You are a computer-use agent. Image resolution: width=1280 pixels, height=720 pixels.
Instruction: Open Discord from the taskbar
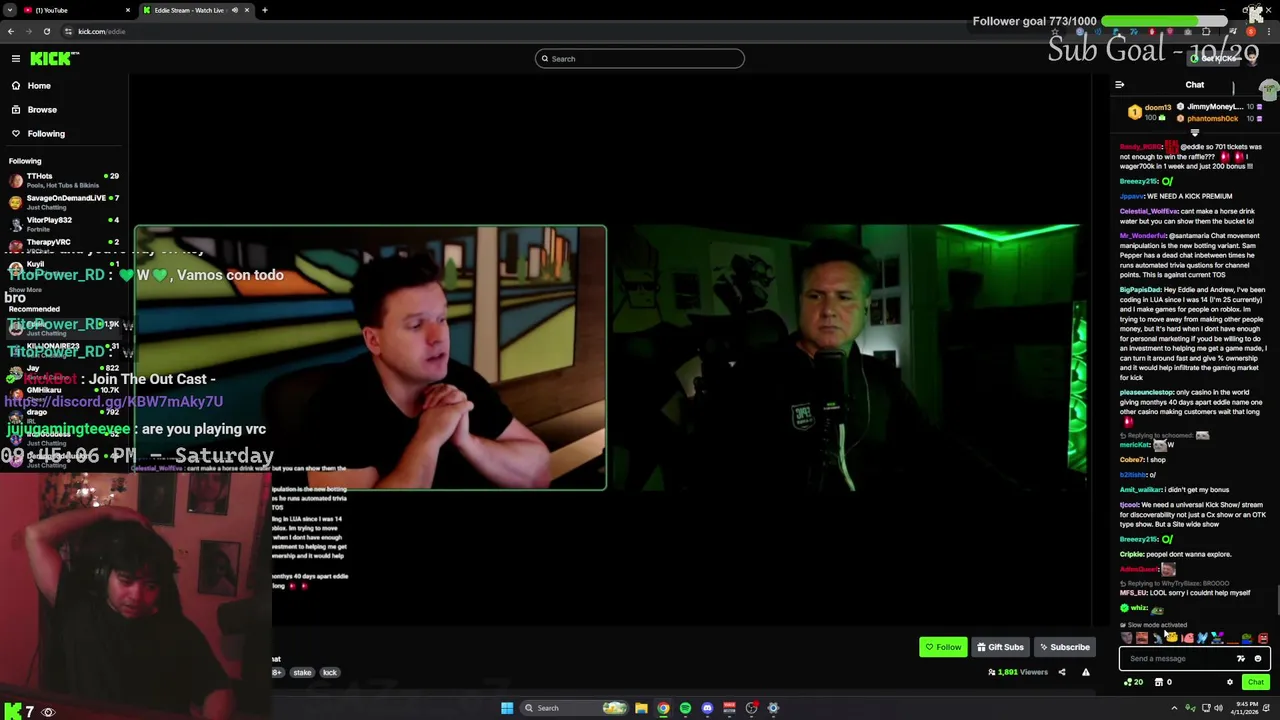(x=707, y=708)
